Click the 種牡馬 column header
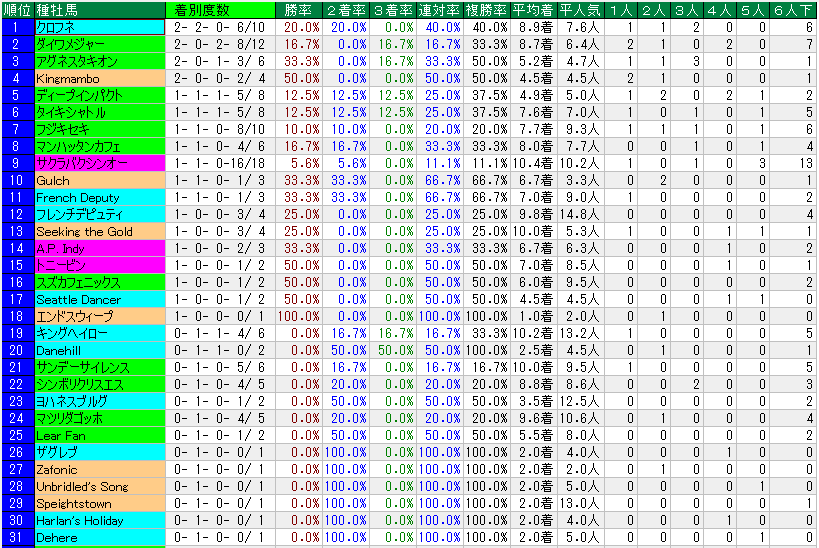The image size is (819, 548). [x=100, y=10]
